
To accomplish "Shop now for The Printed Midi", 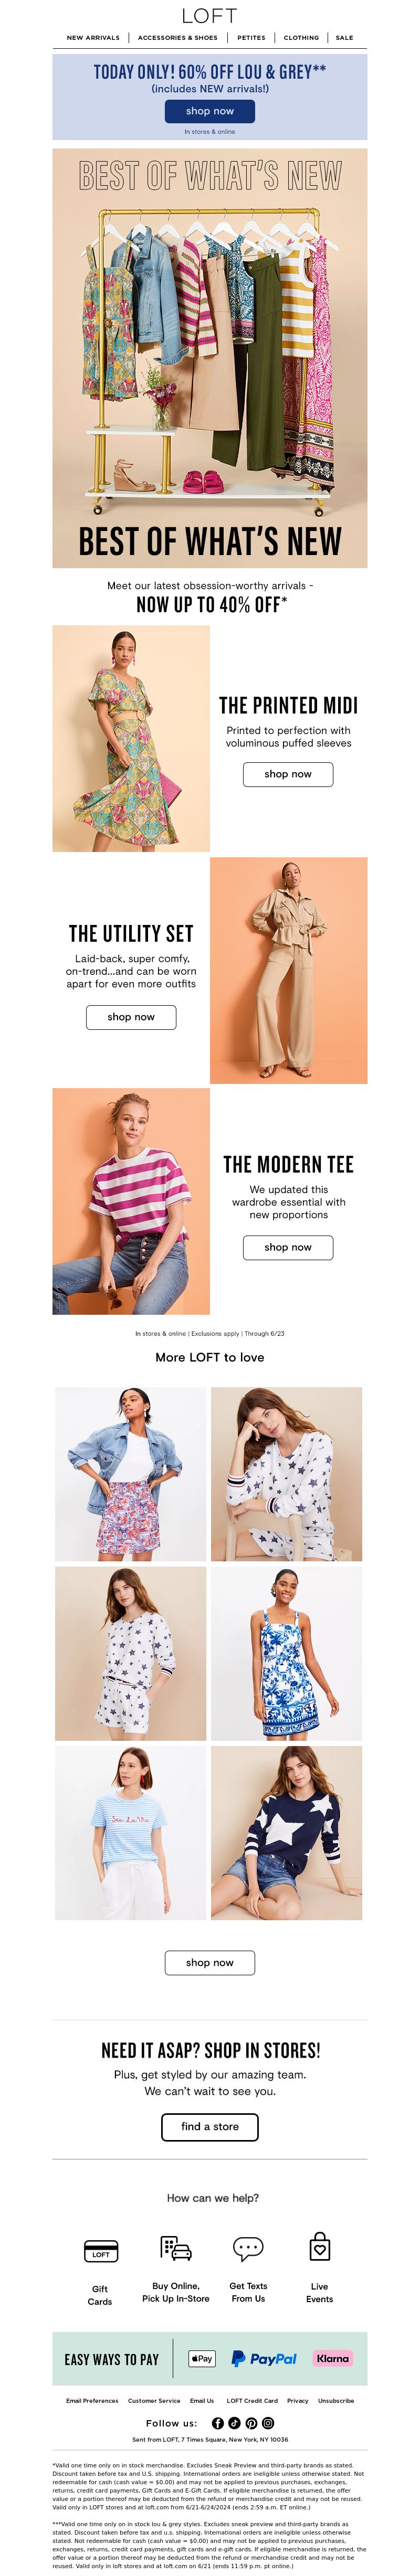I will click(x=288, y=774).
